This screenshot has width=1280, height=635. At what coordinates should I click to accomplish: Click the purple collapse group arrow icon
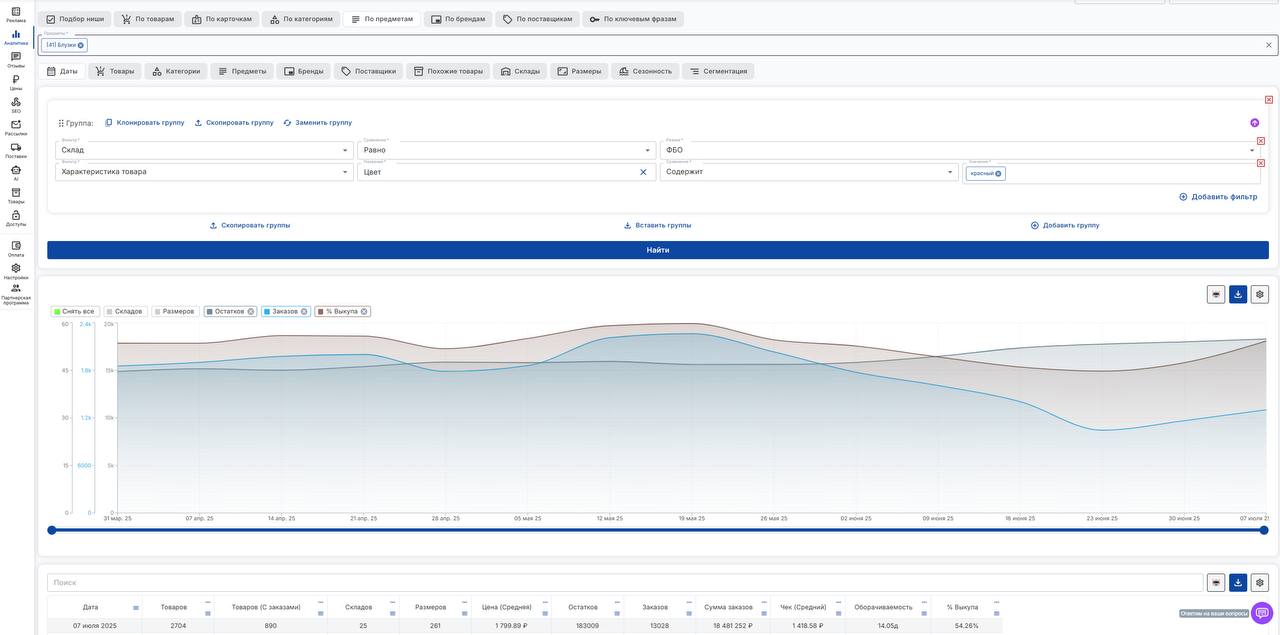pyautogui.click(x=1254, y=123)
